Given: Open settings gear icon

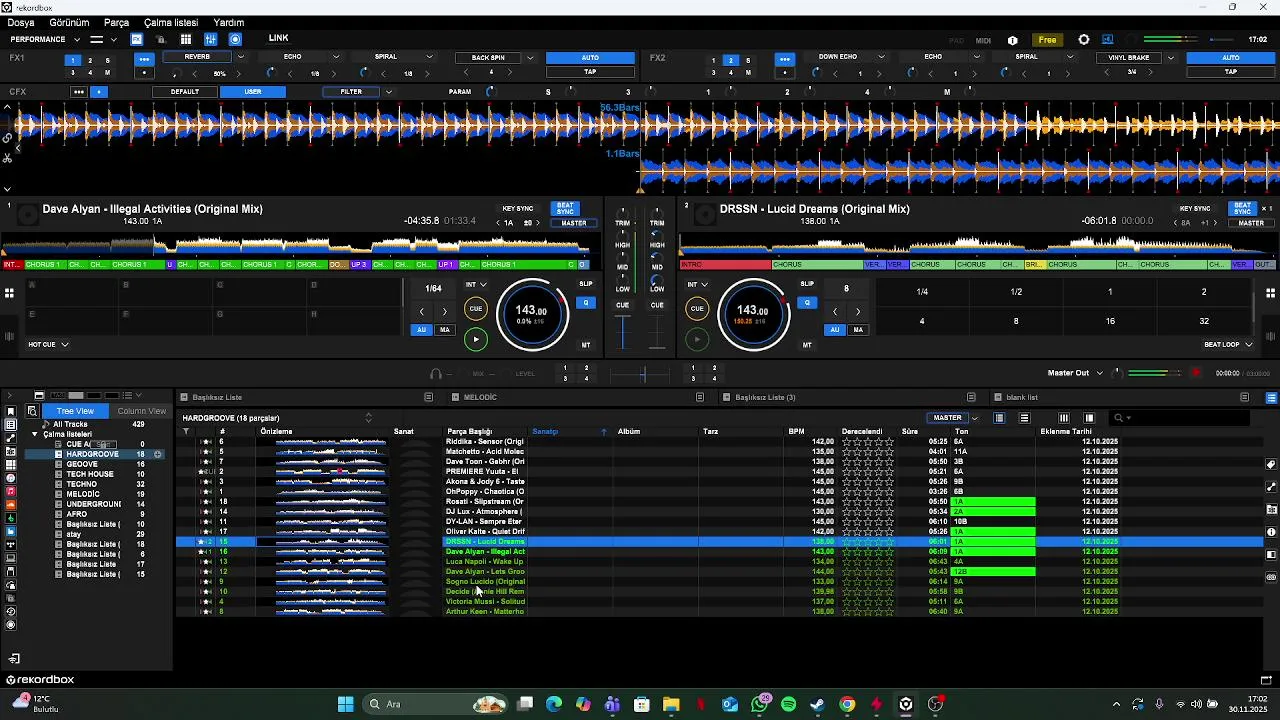Looking at the screenshot, I should (1084, 40).
